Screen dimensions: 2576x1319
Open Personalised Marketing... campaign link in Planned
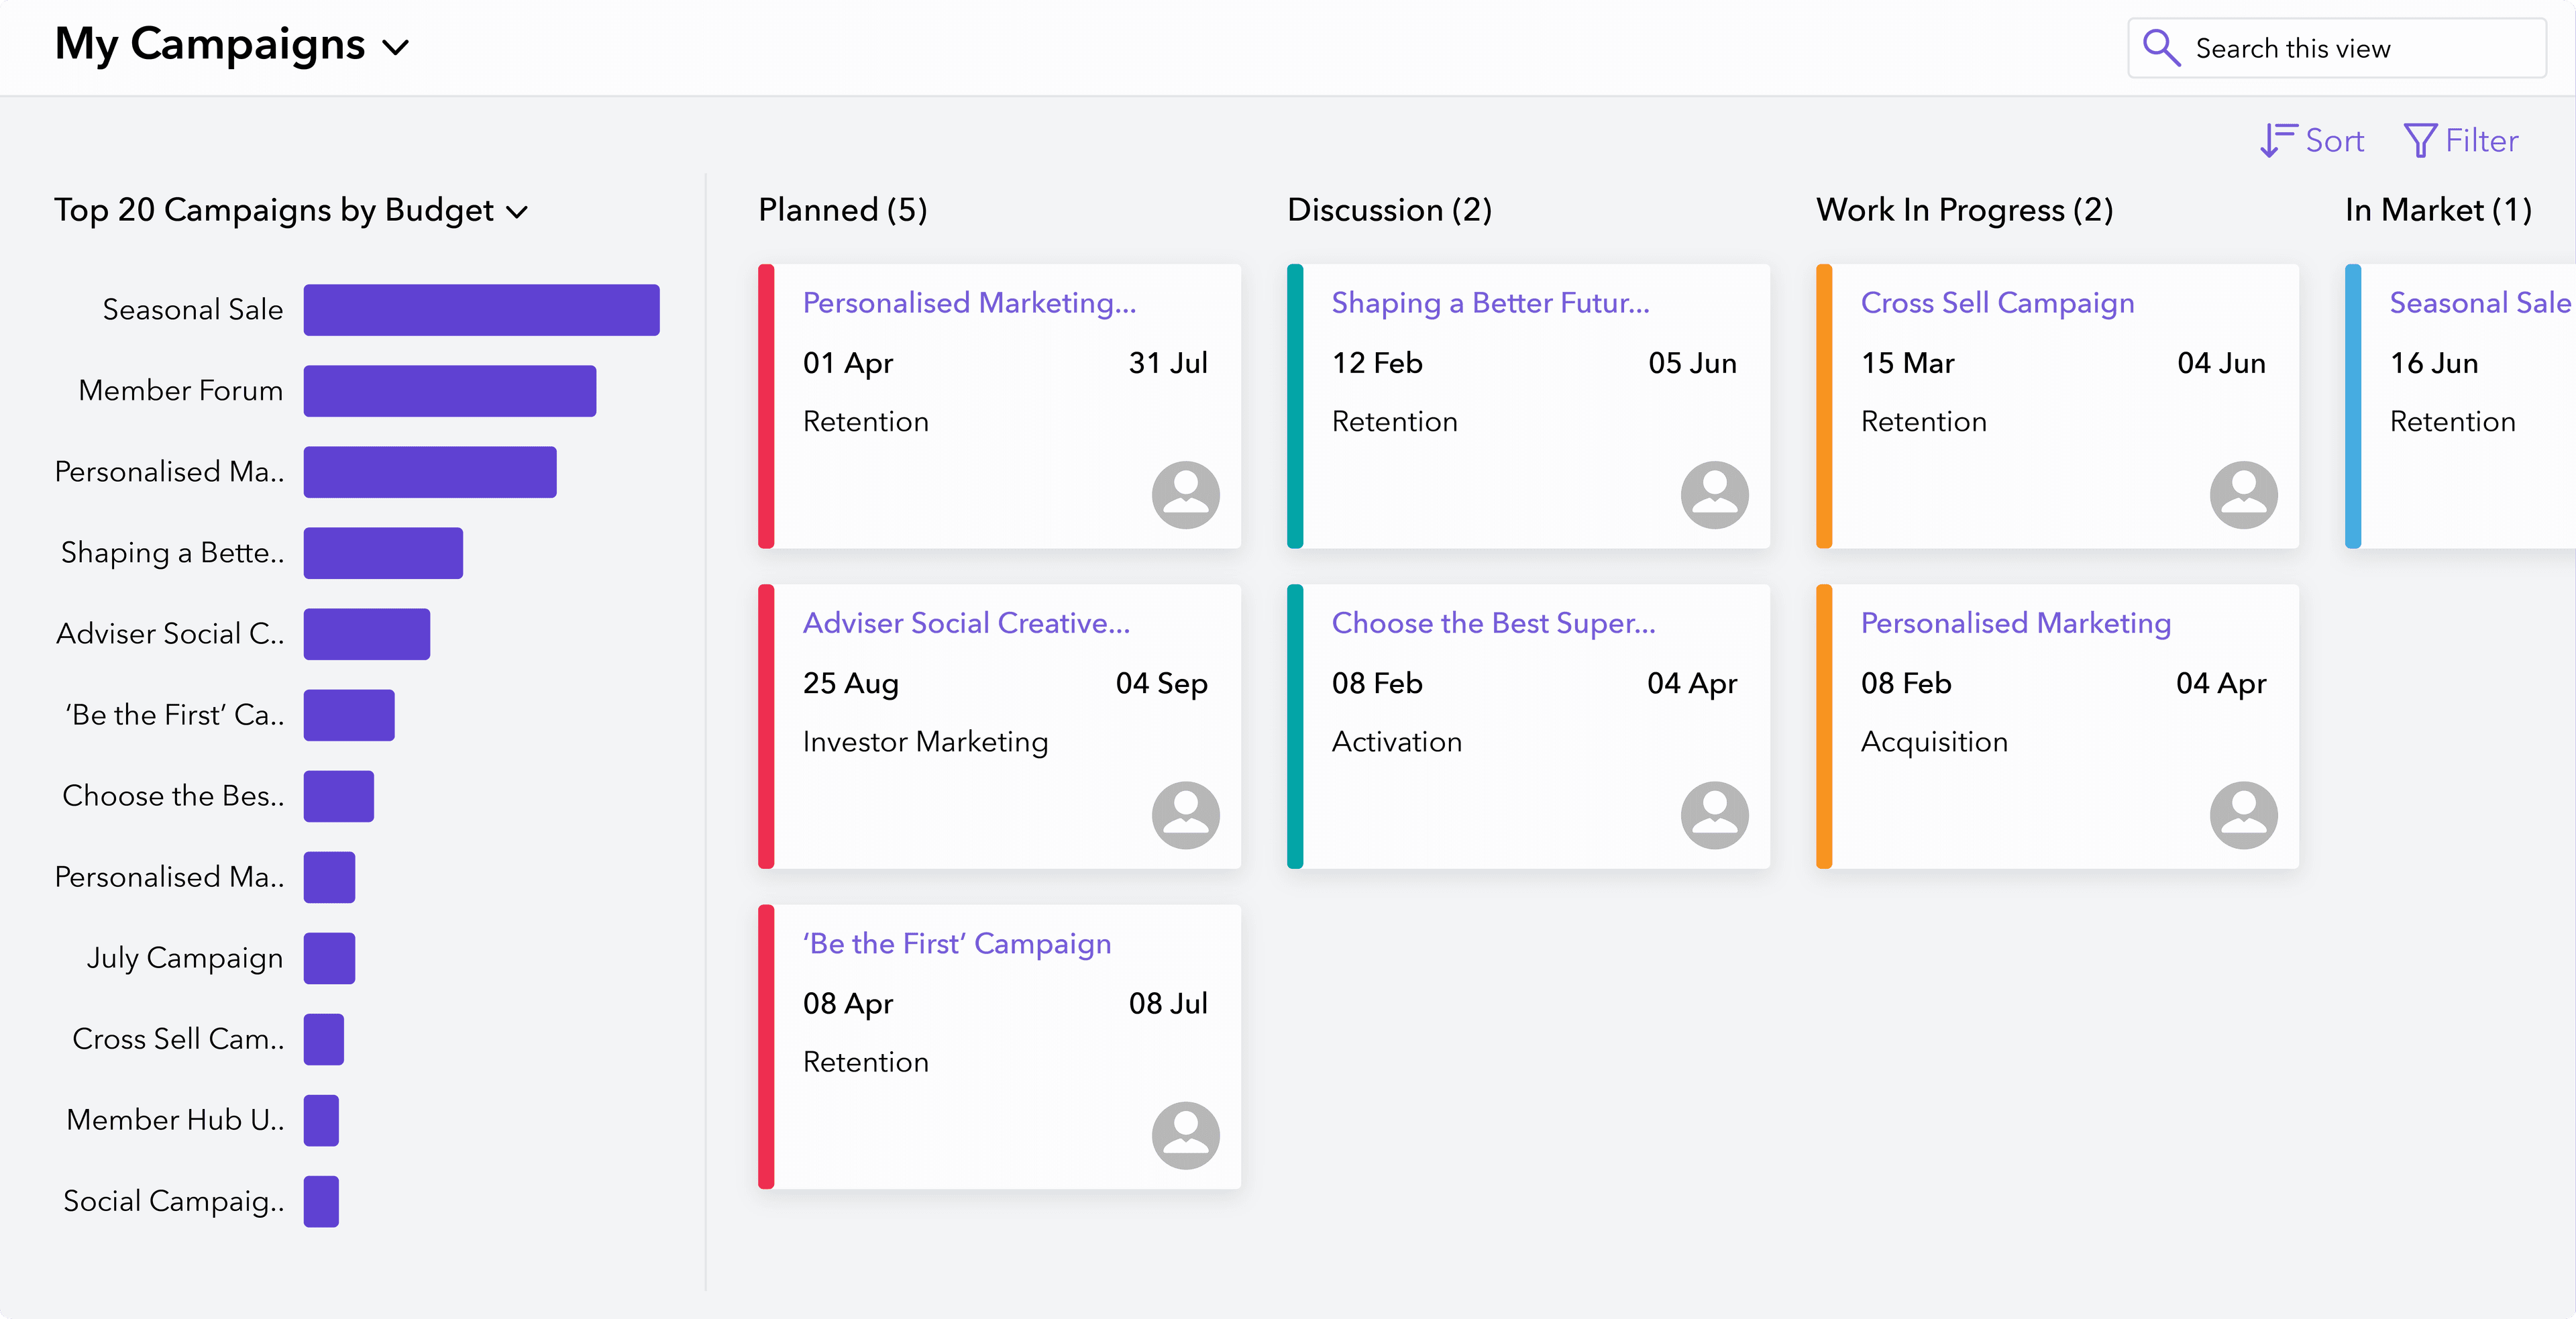click(969, 302)
